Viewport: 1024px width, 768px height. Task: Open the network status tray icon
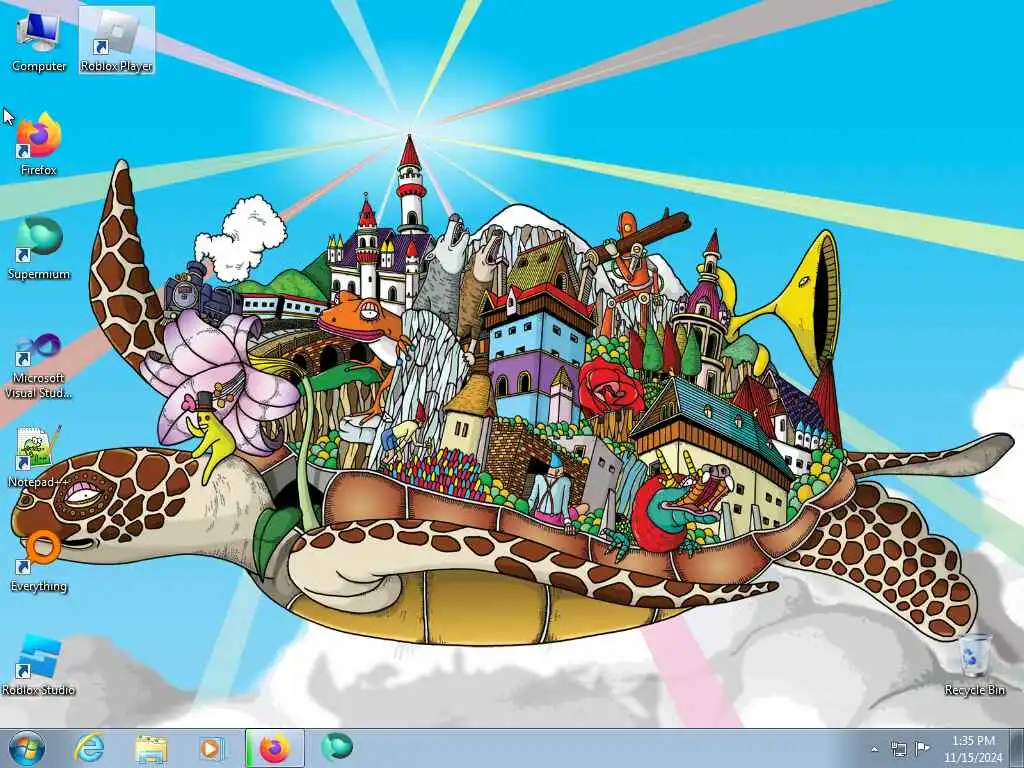899,748
